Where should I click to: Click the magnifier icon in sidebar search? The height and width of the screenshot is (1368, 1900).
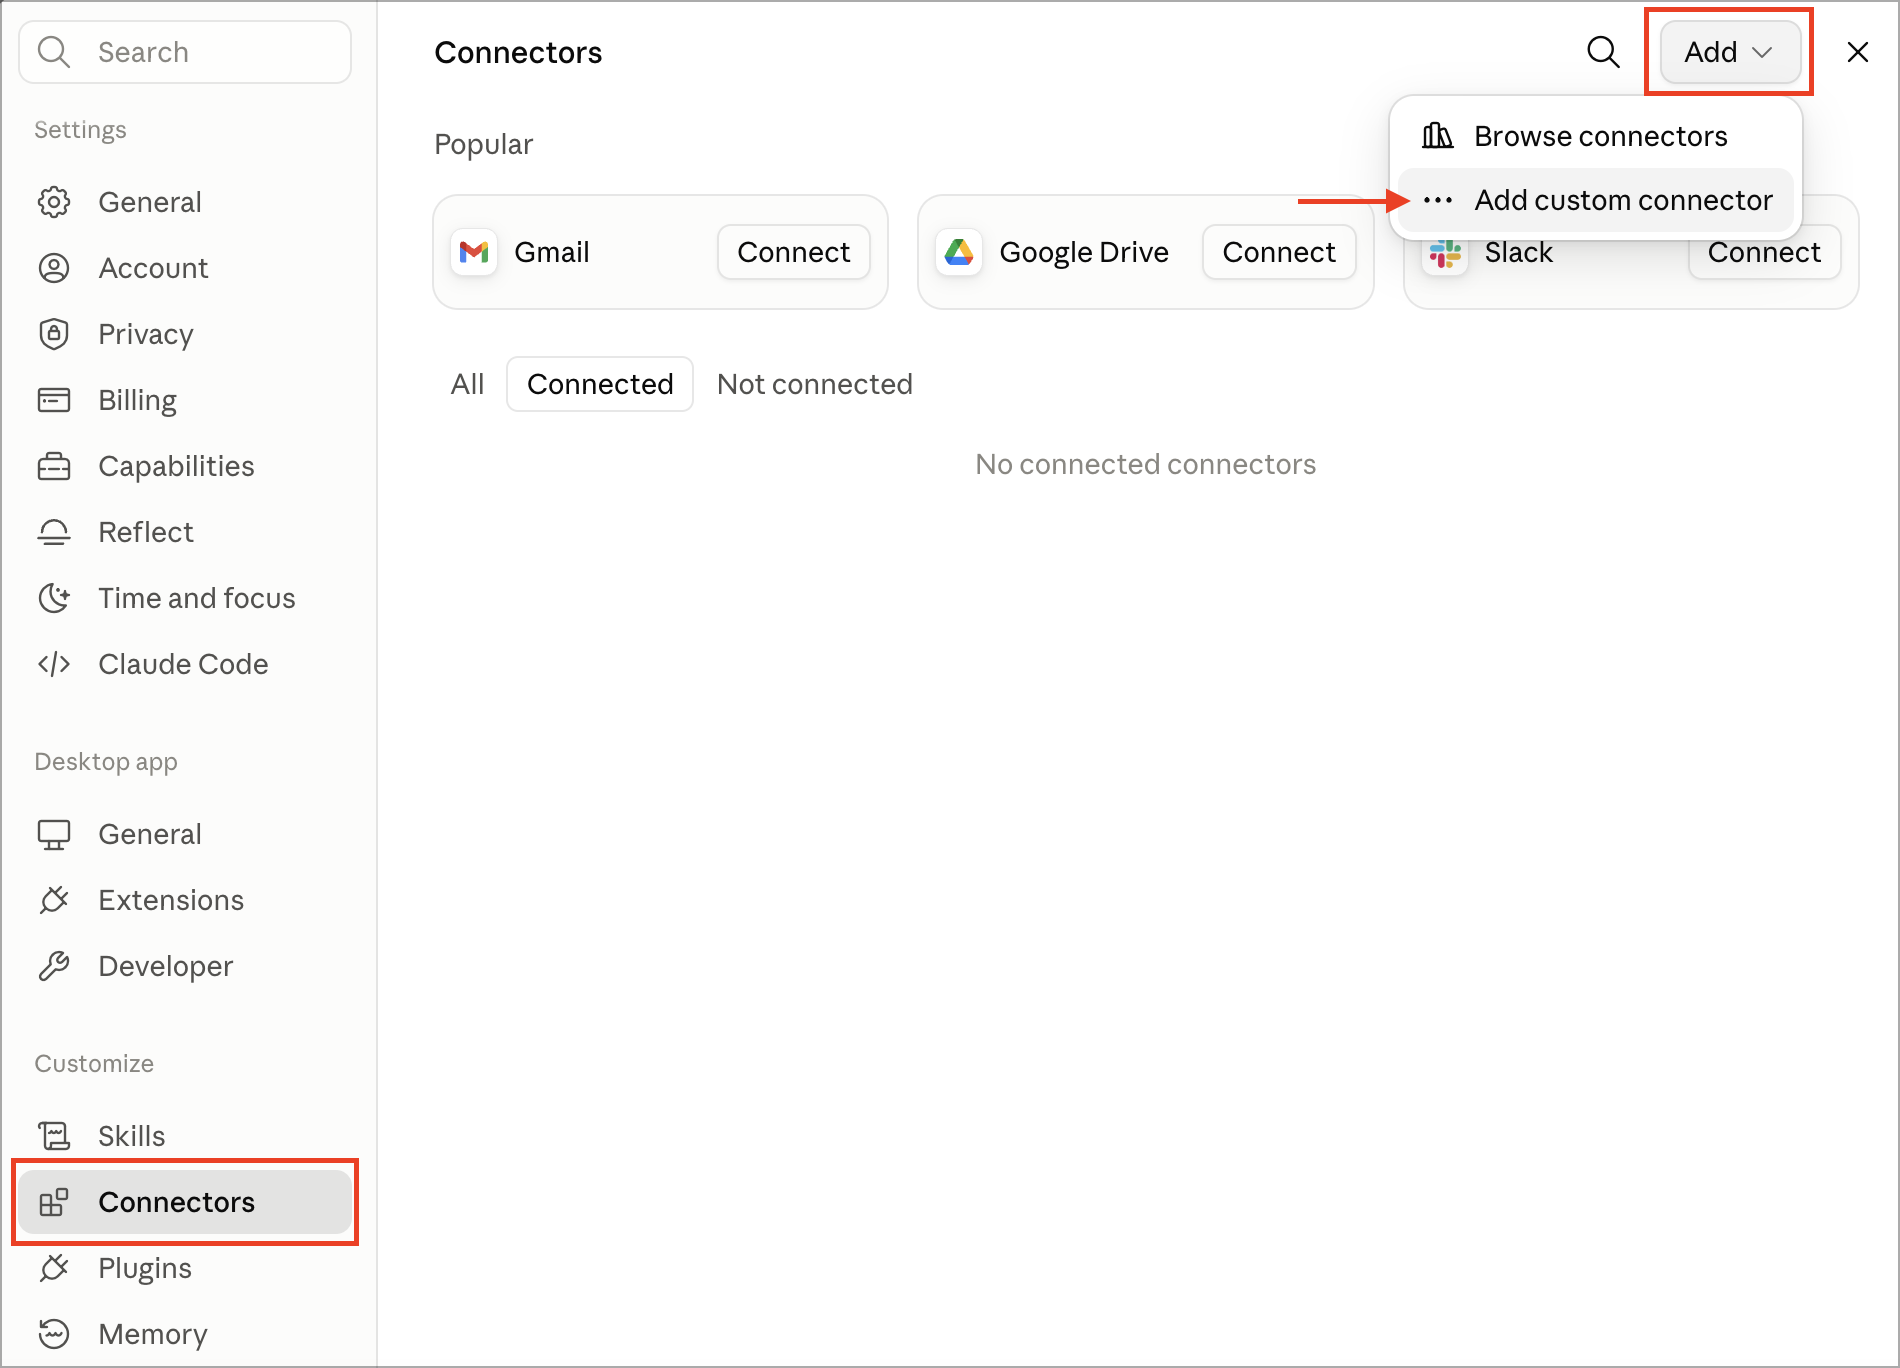click(54, 52)
